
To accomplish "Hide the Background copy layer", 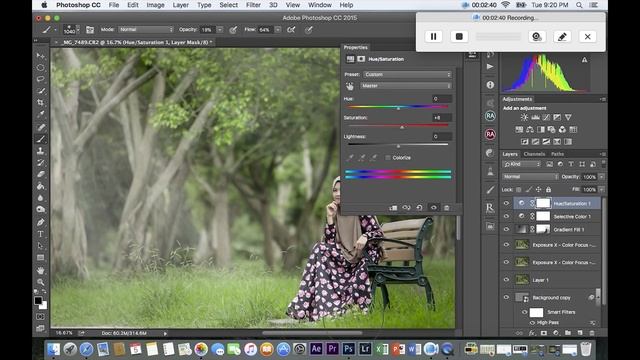I will pyautogui.click(x=507, y=297).
